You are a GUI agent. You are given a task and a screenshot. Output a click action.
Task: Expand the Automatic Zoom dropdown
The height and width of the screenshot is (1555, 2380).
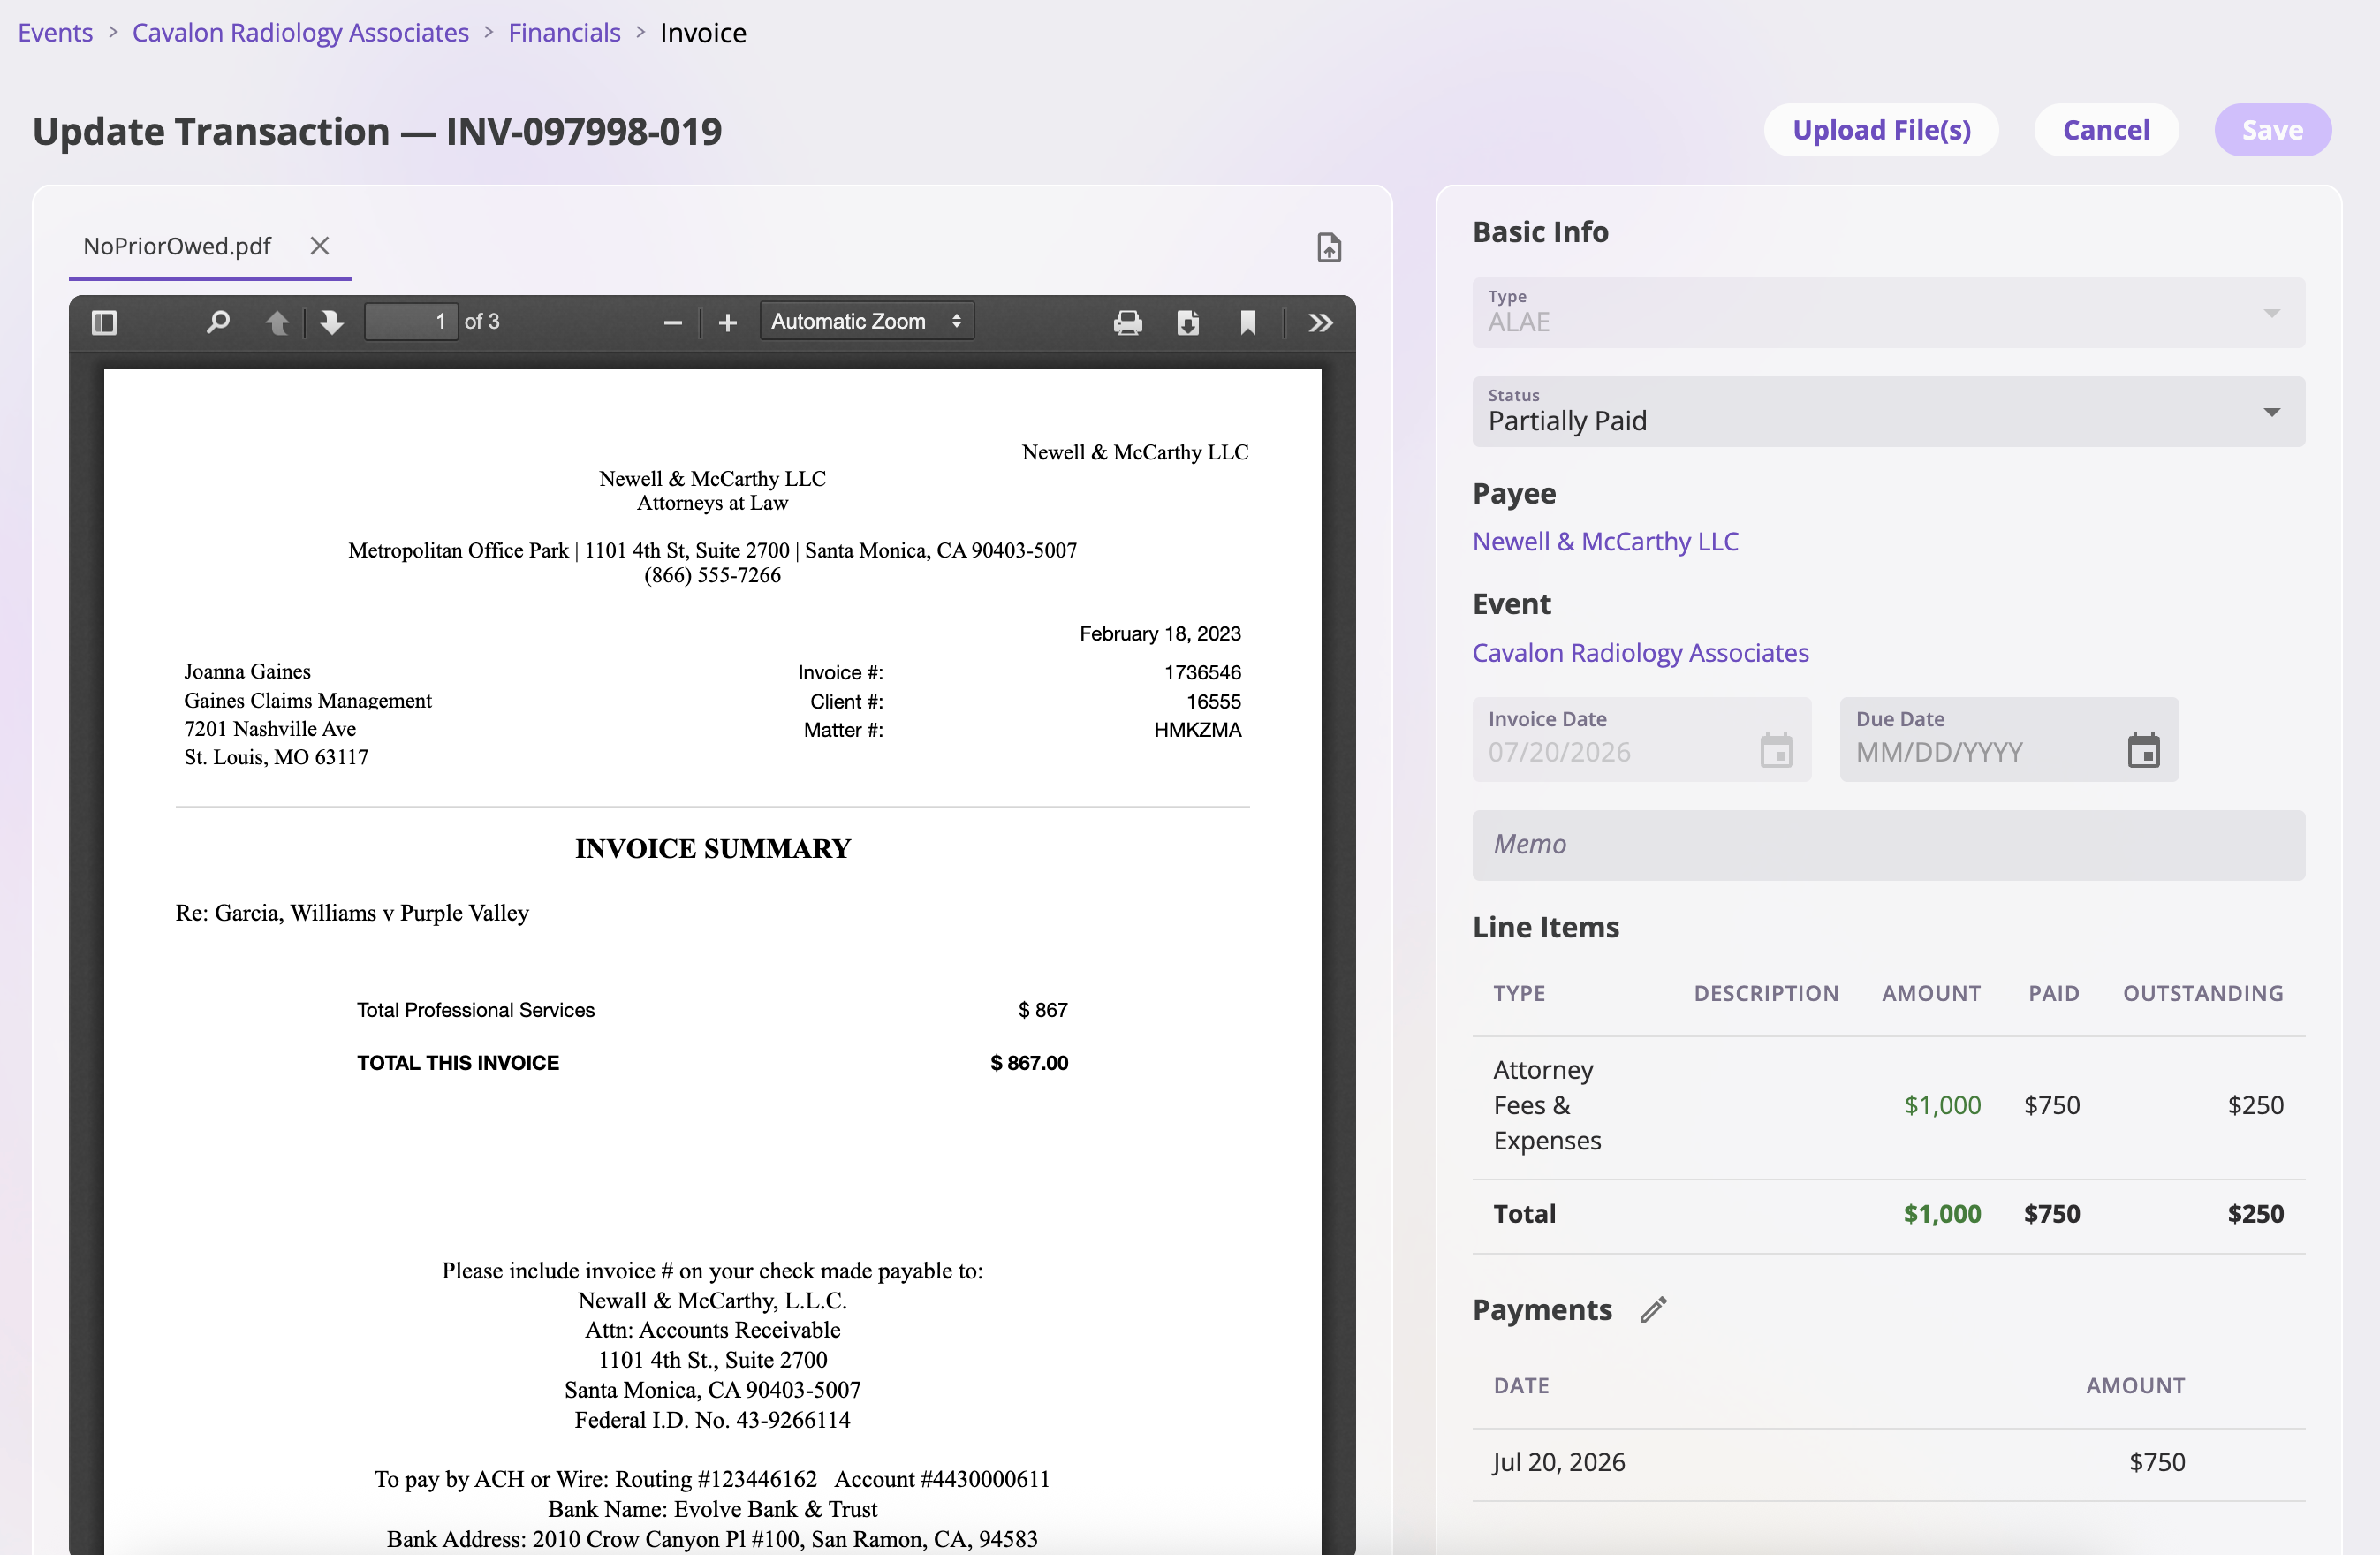[867, 322]
